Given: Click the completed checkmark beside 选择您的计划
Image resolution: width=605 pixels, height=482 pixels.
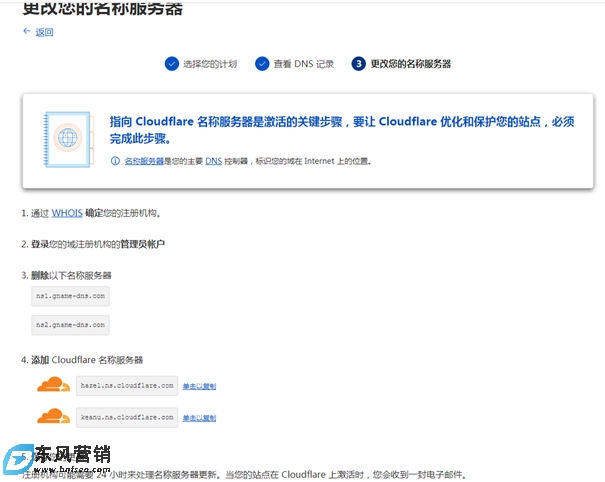Looking at the screenshot, I should pos(172,64).
